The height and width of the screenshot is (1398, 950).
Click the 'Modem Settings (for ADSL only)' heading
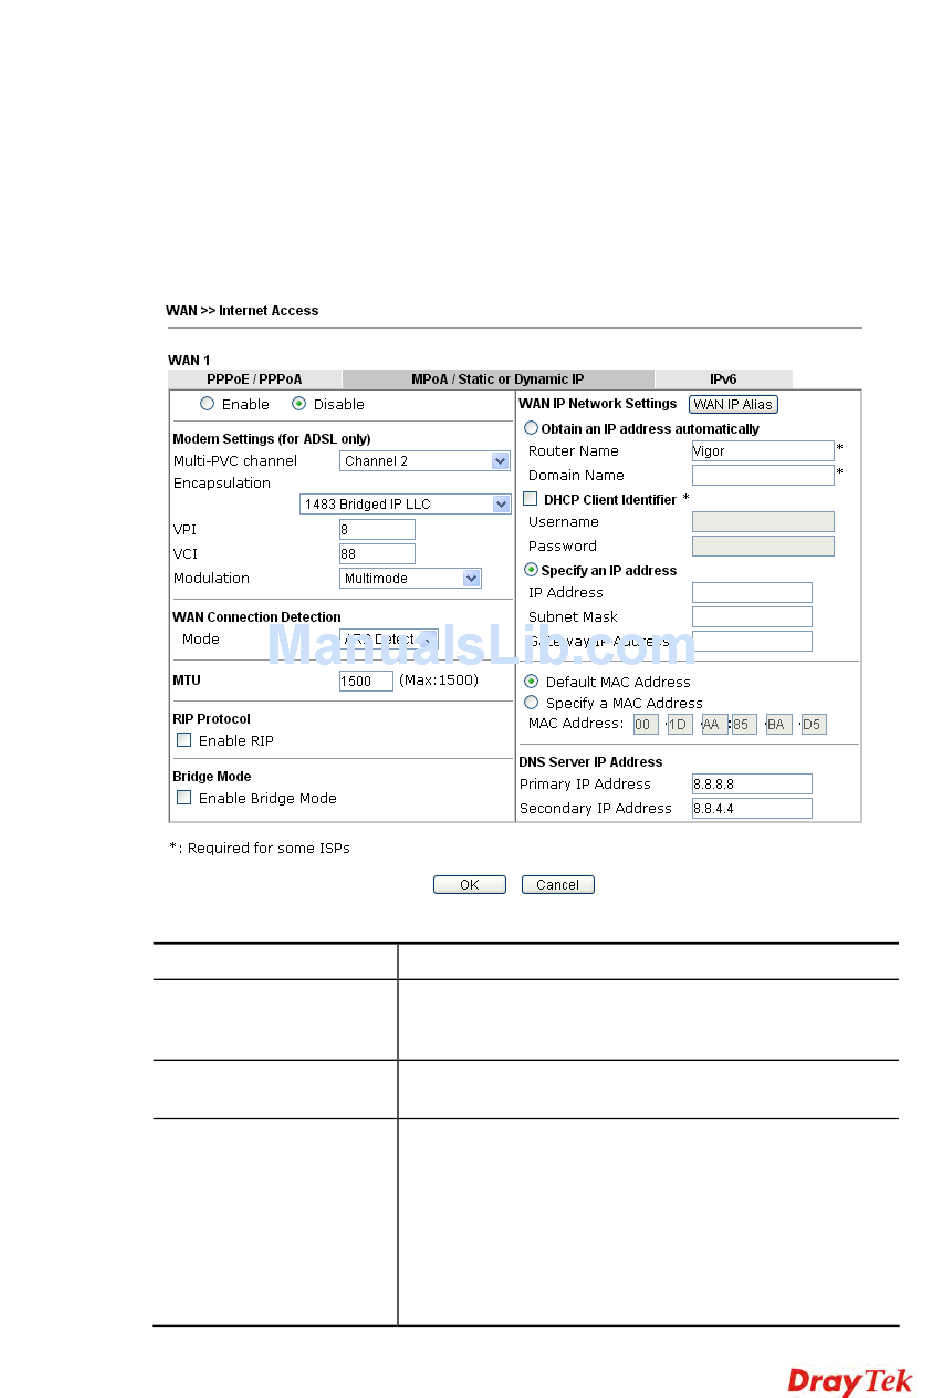[x=271, y=439]
